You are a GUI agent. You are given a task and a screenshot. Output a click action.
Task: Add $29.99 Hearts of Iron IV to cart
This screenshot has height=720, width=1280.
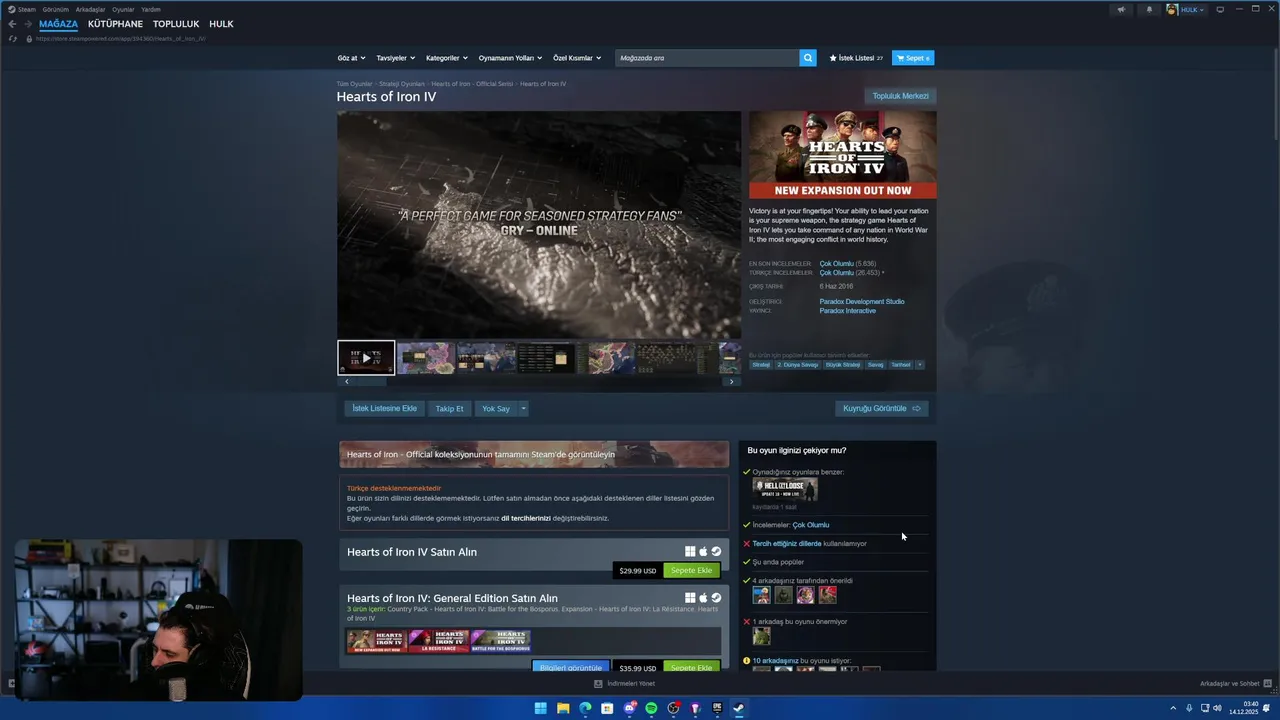(691, 571)
